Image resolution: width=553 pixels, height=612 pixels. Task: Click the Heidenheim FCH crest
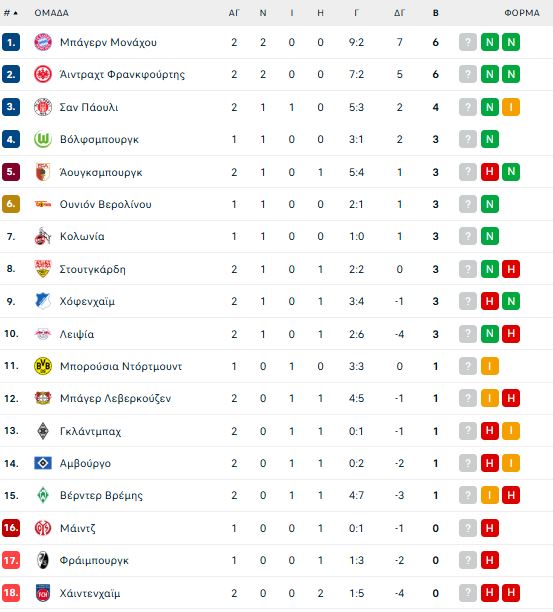pyautogui.click(x=43, y=593)
